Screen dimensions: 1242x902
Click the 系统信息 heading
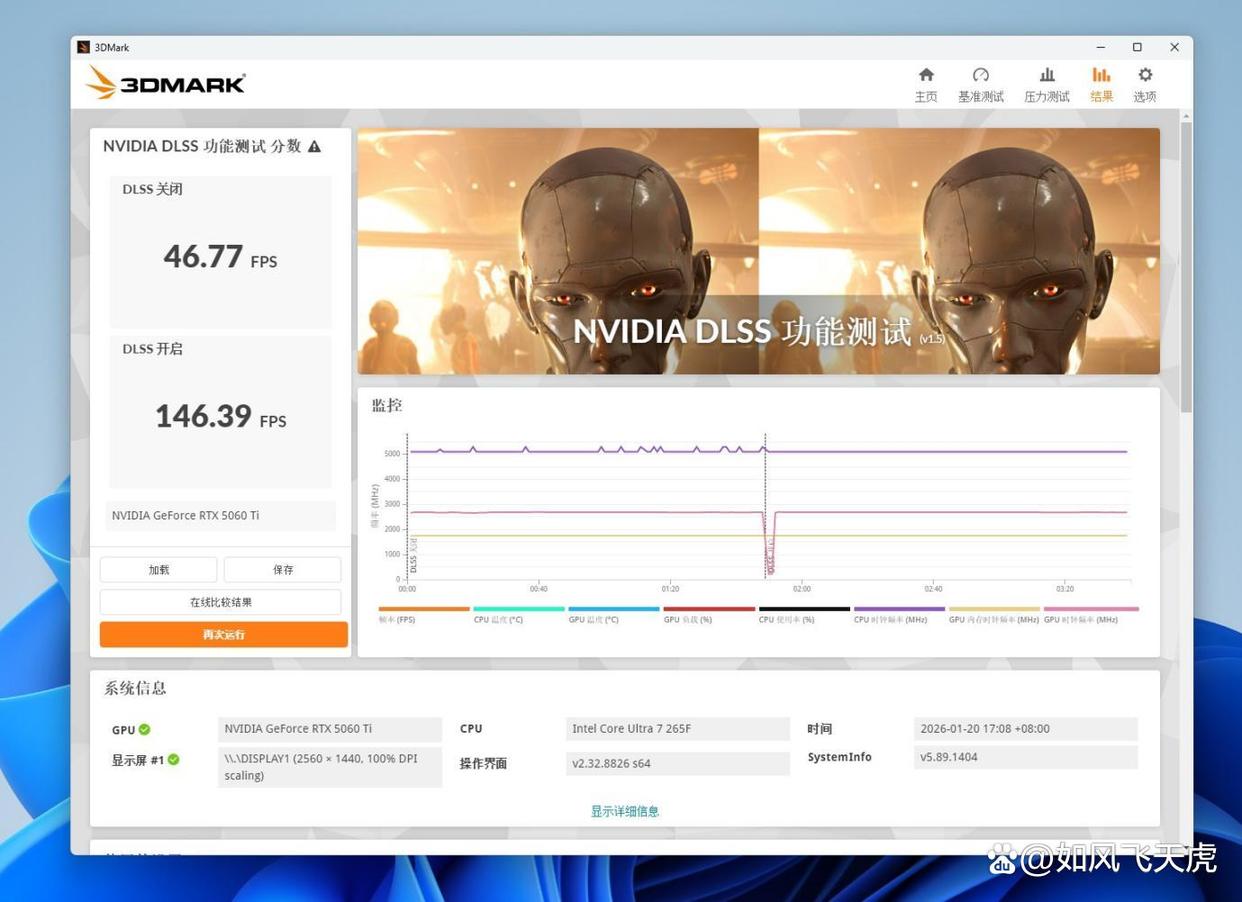tap(135, 688)
